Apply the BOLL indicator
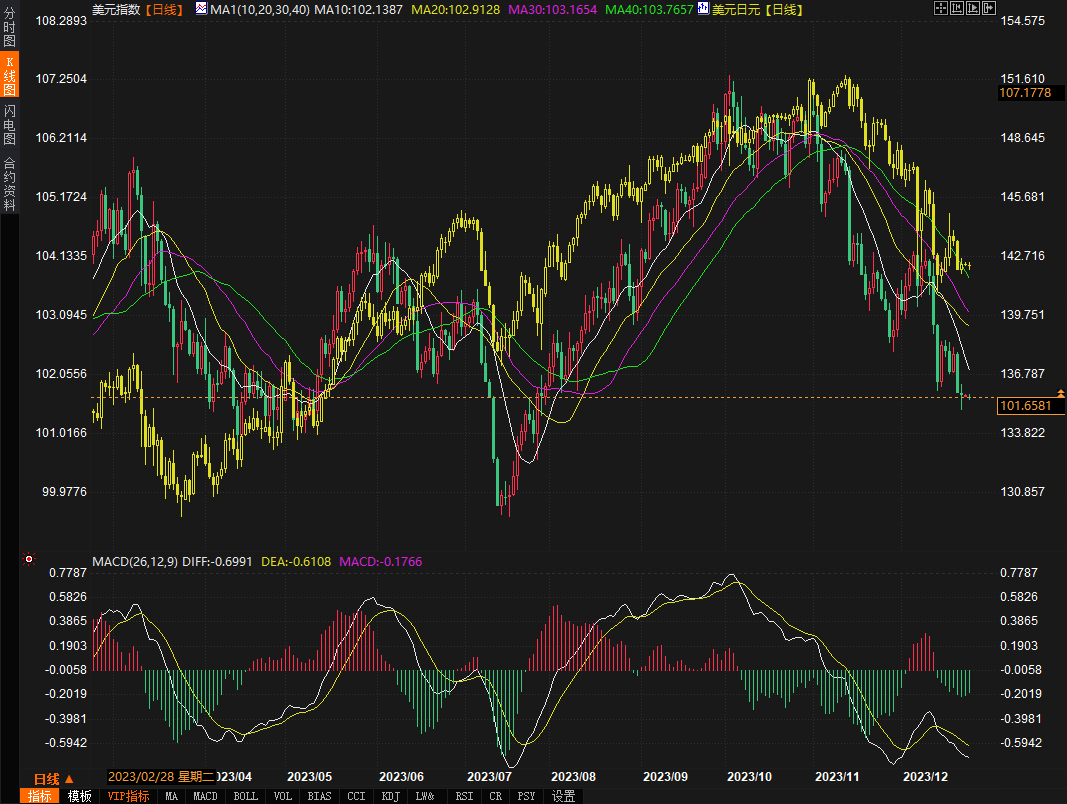This screenshot has width=1067, height=804. (x=245, y=796)
